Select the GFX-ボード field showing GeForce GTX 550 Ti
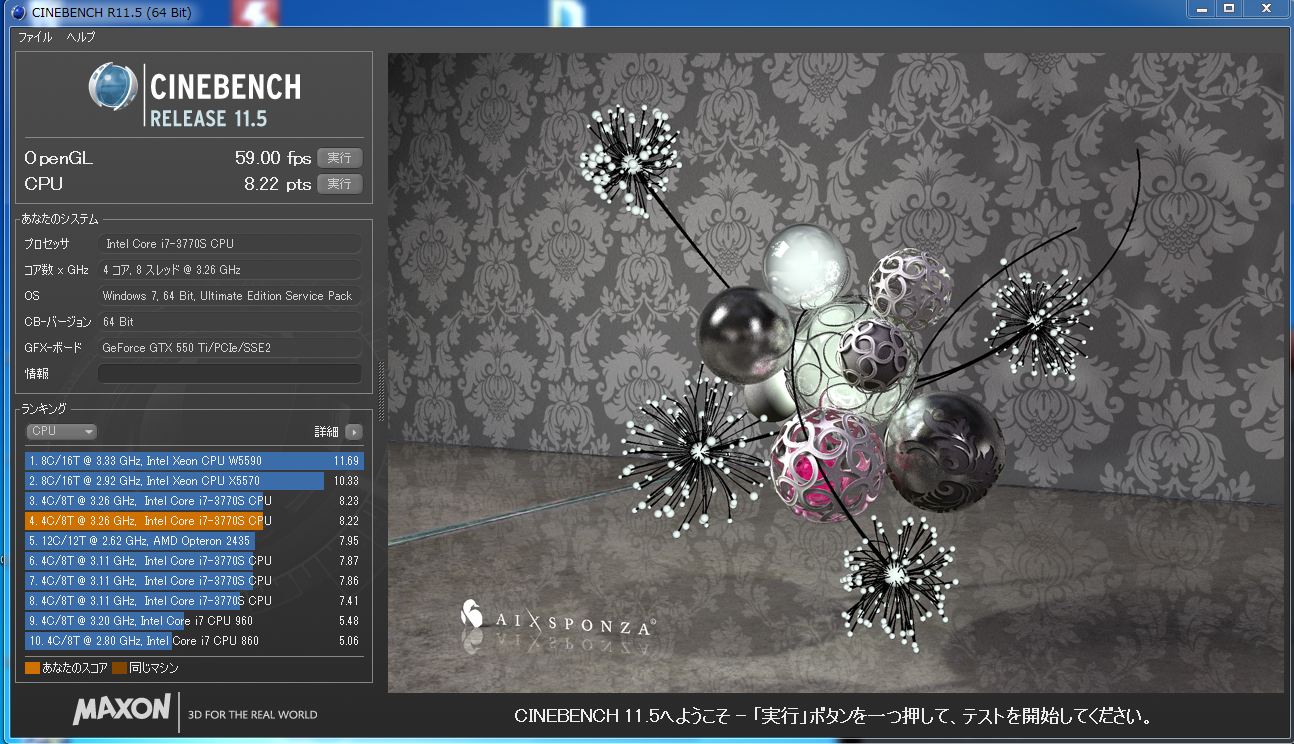1294x744 pixels. [230, 348]
